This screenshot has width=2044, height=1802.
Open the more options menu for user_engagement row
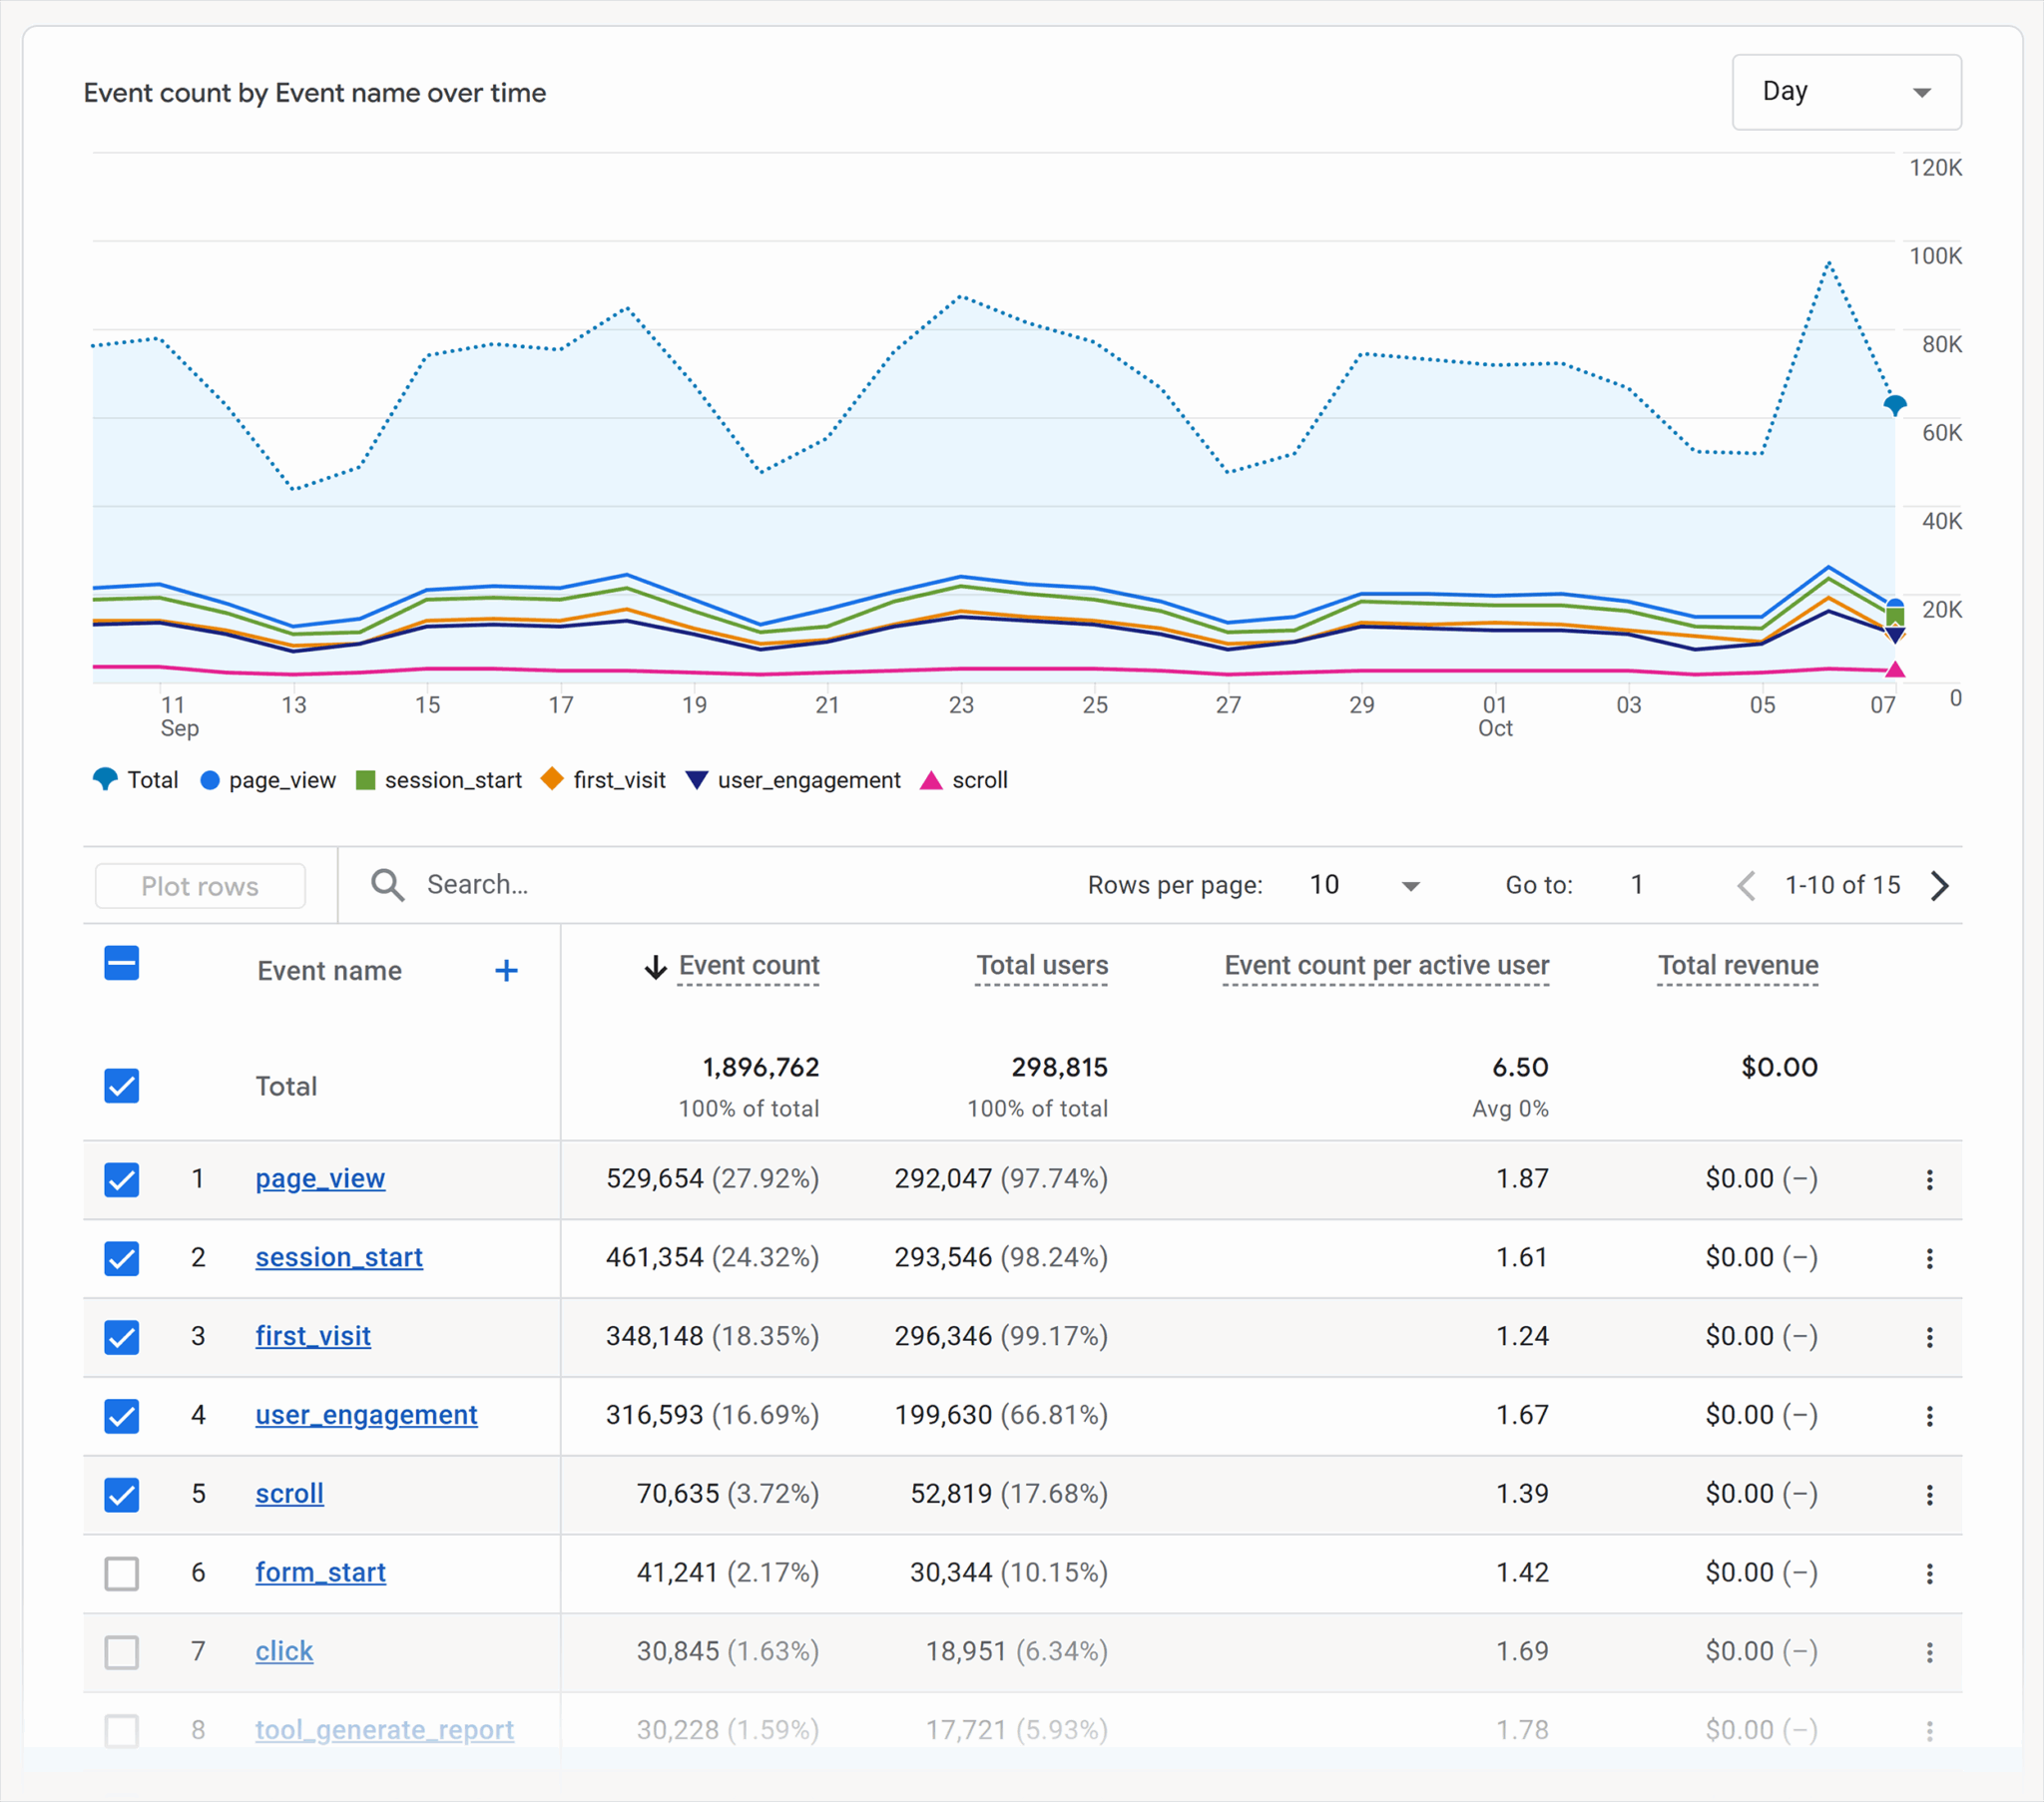[1929, 1416]
